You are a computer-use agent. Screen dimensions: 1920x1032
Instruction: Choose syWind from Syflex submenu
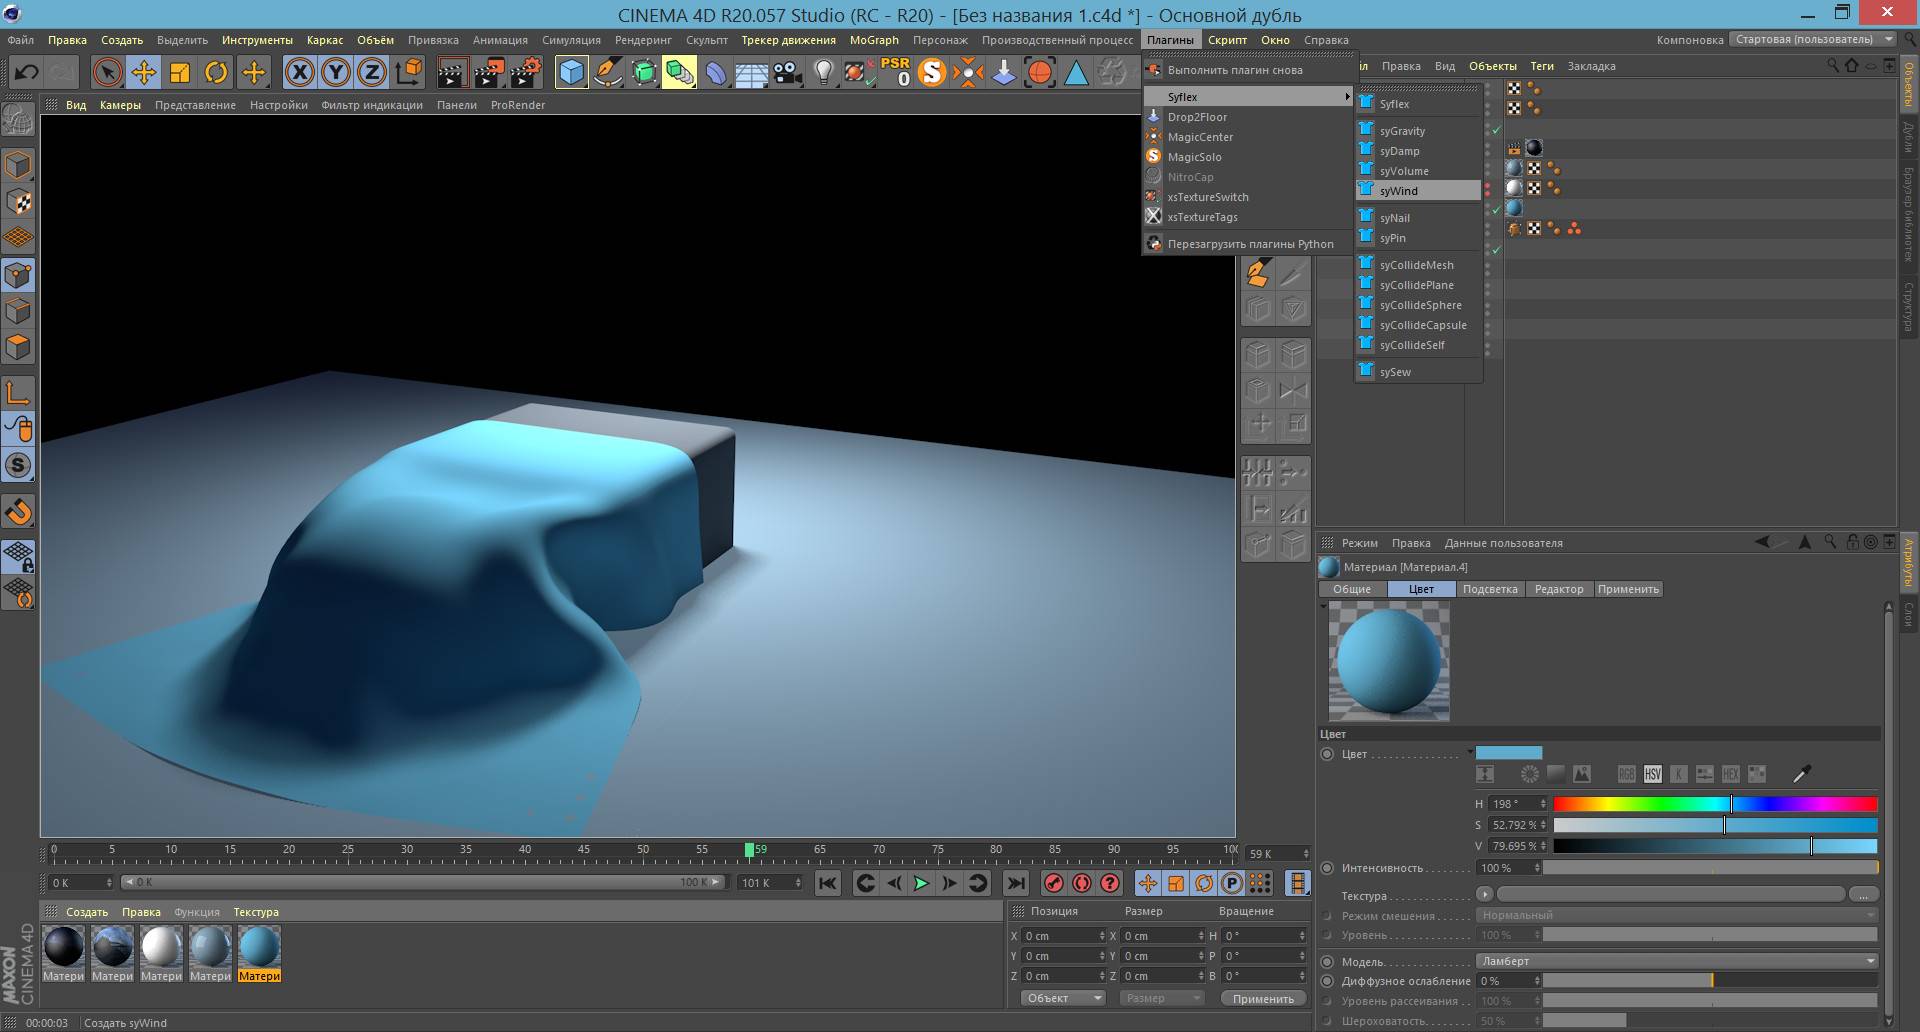pyautogui.click(x=1418, y=190)
